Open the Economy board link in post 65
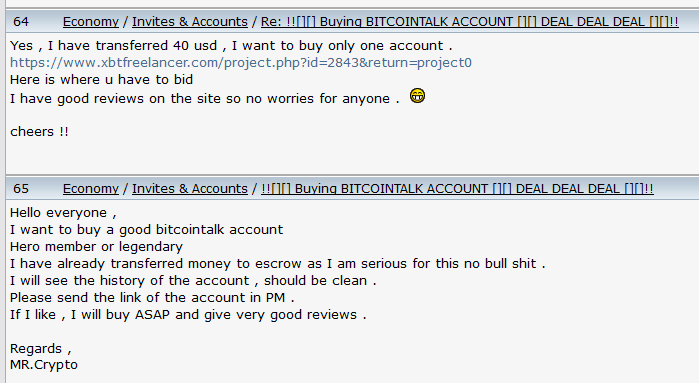 [91, 189]
